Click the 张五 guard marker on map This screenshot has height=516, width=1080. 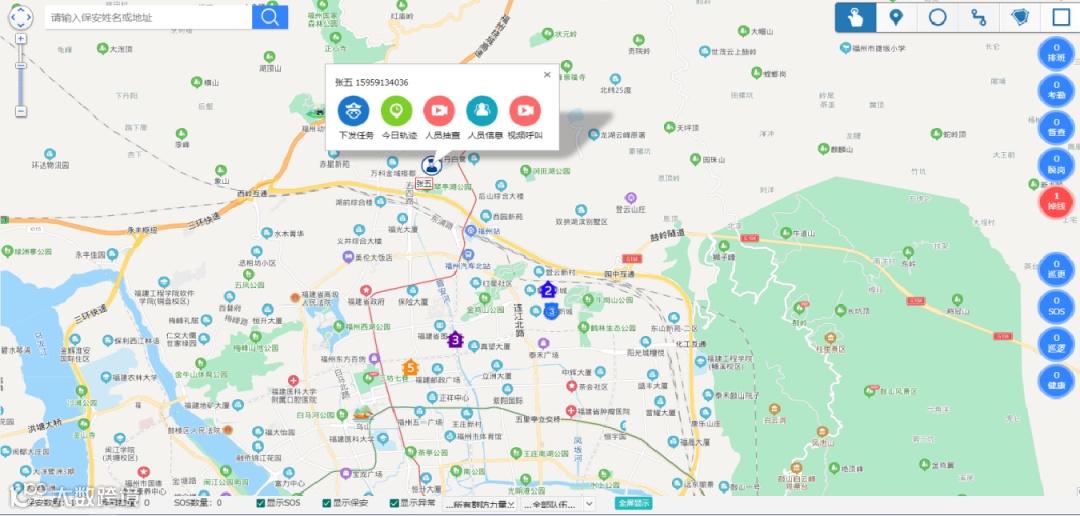pos(432,165)
